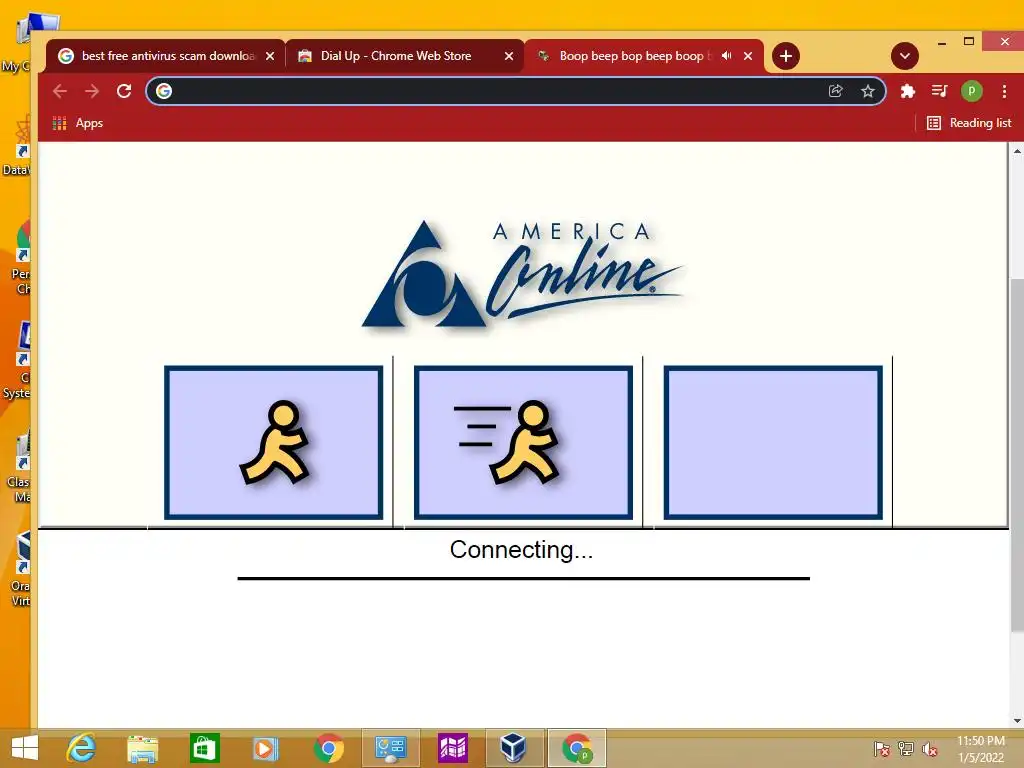This screenshot has width=1024, height=768.
Task: Click the muted volume tray icon
Action: click(930, 749)
